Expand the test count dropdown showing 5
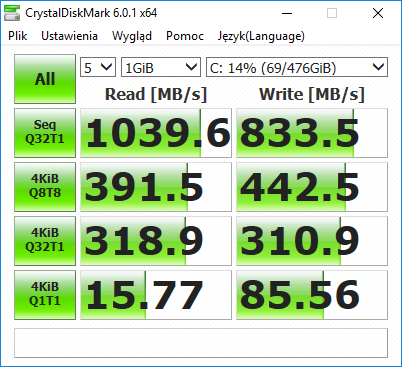This screenshot has width=402, height=367. [x=98, y=67]
